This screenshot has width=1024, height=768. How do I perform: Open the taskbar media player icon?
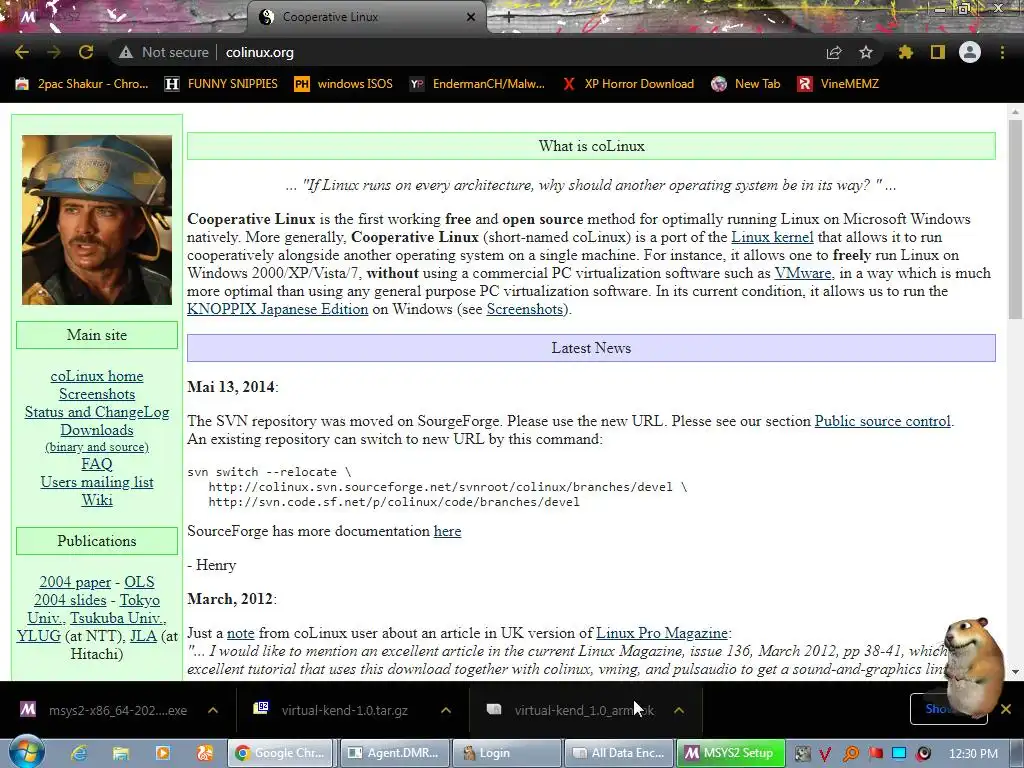click(x=163, y=753)
